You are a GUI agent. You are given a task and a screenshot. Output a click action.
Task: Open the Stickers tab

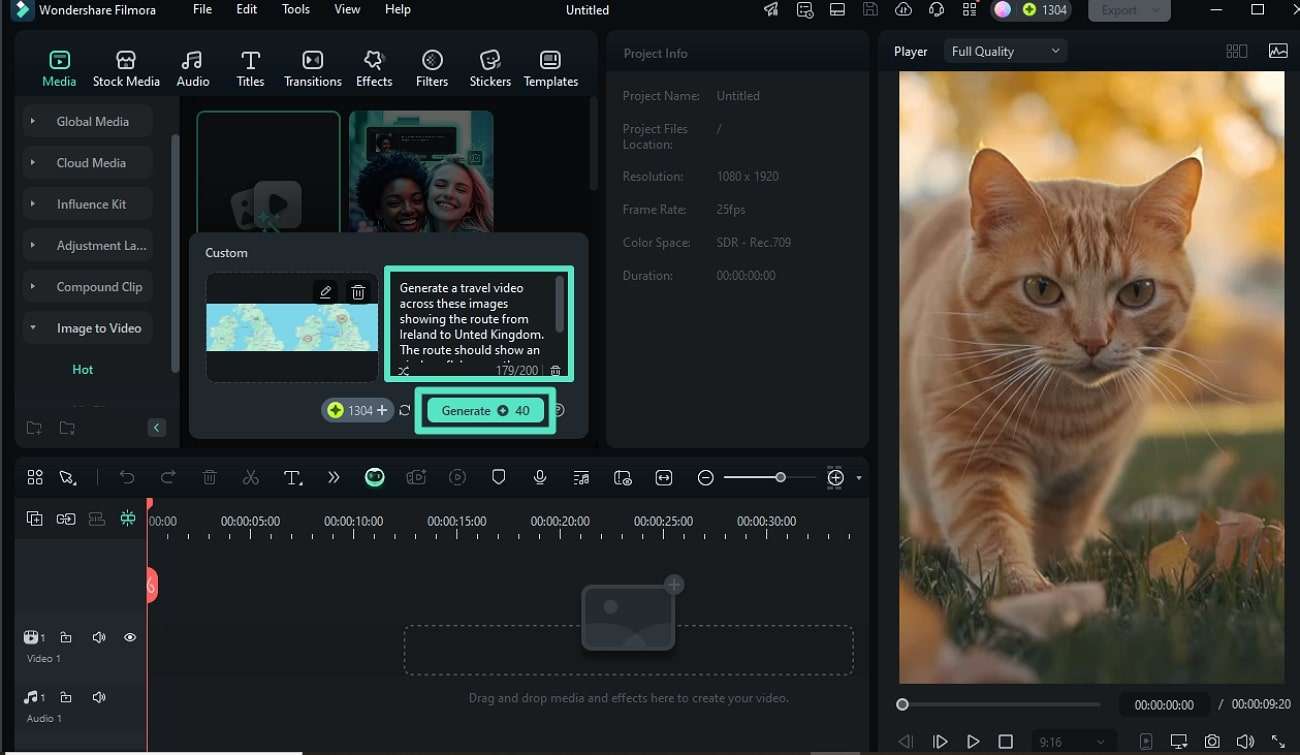coord(490,68)
